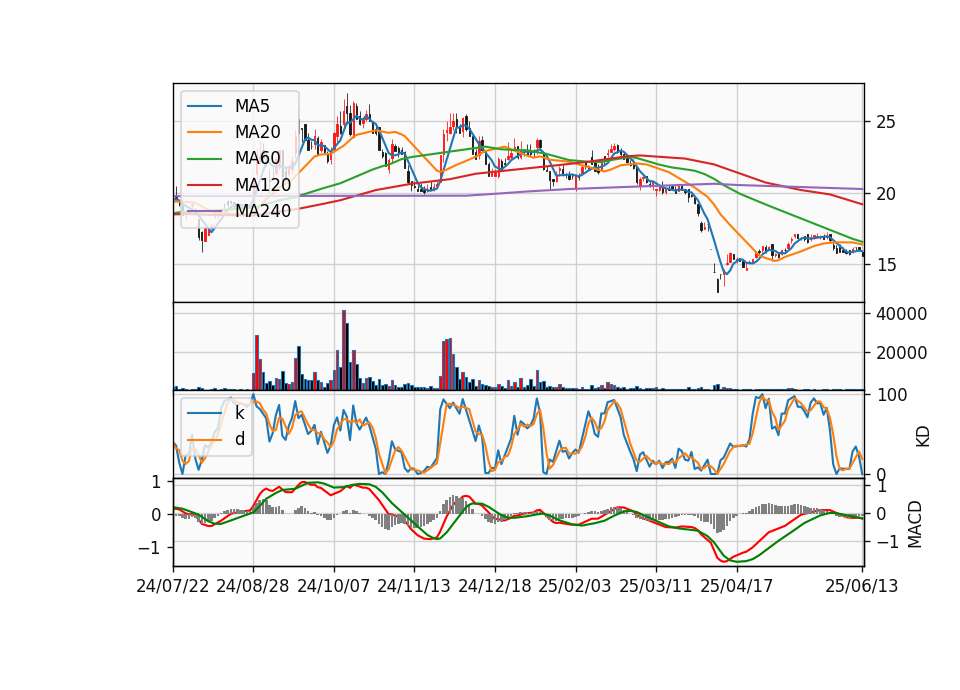This screenshot has height=690, width=960.
Task: Click the 24/12/18 date axis label
Action: click(495, 586)
